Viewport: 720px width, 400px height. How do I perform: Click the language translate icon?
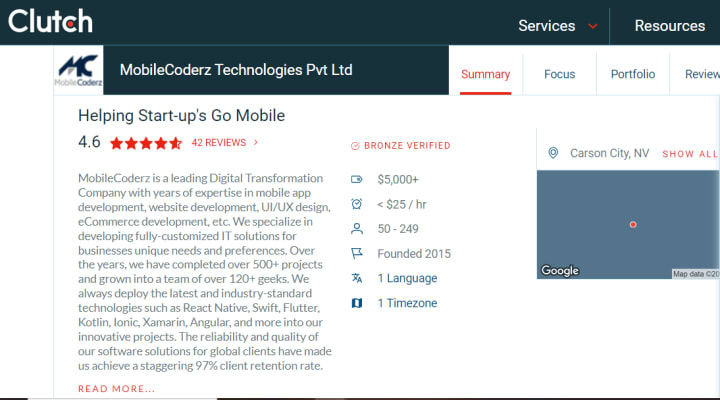[x=357, y=278]
